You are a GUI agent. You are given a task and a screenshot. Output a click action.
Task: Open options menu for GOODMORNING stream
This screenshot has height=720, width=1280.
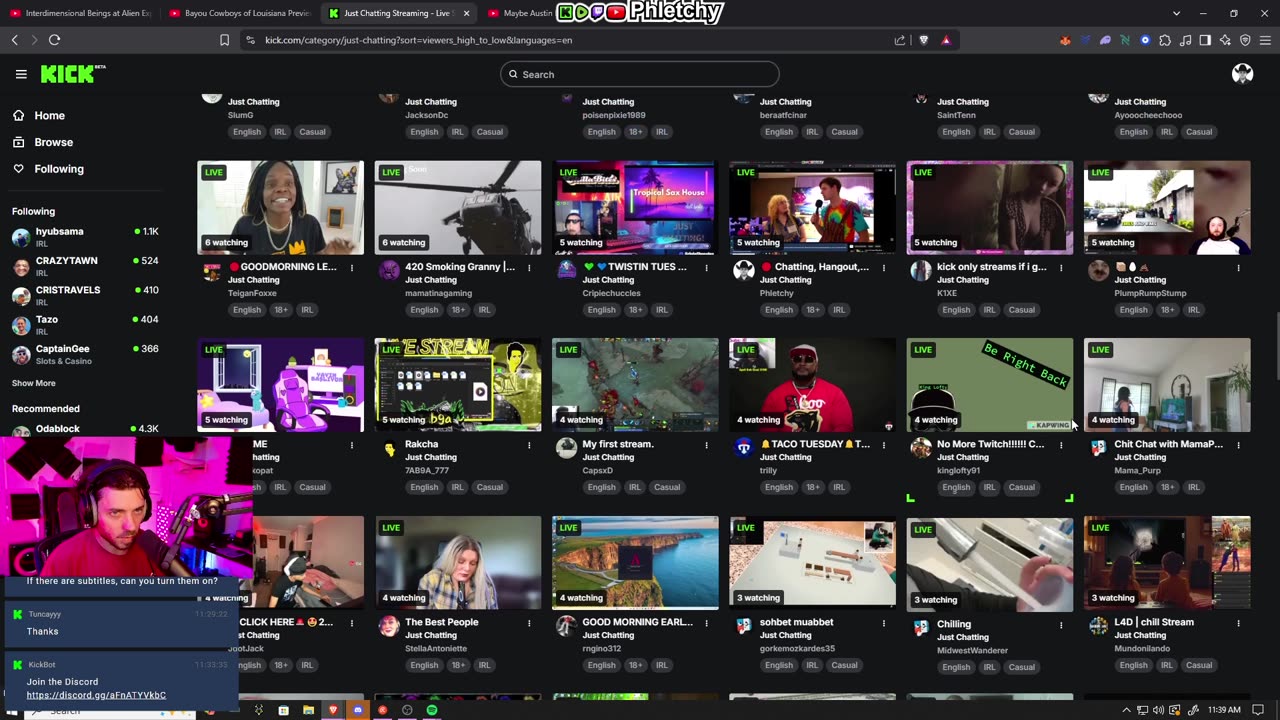[352, 268]
